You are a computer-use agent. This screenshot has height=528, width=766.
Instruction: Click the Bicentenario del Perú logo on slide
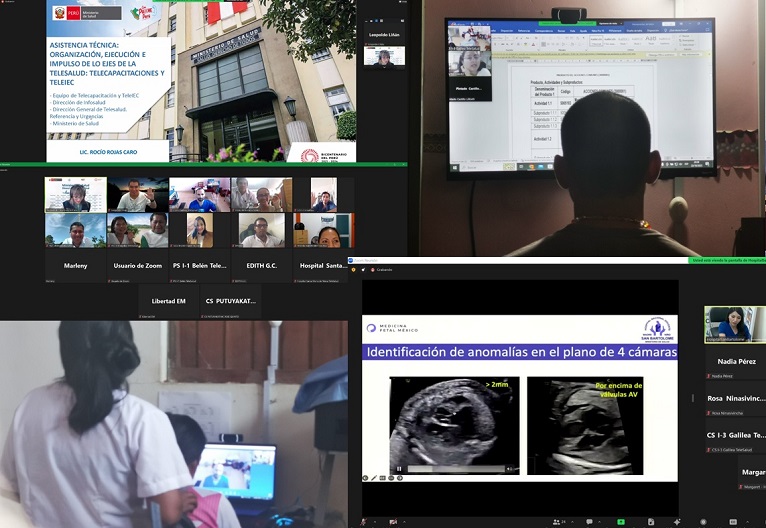click(x=323, y=156)
